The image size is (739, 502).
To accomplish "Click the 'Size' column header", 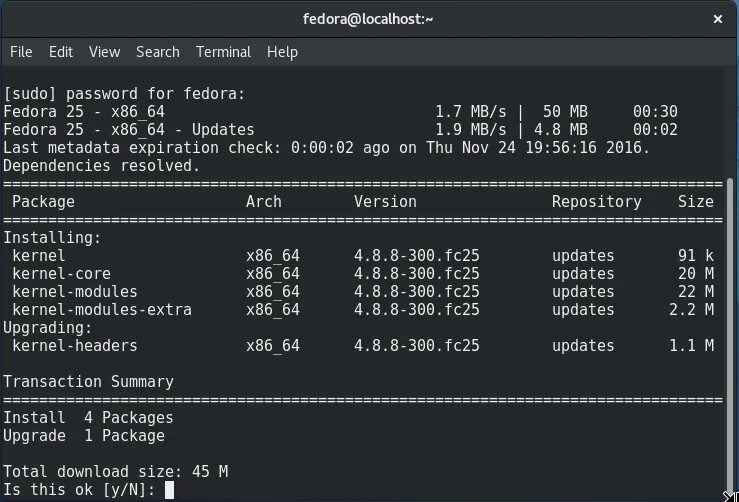I will [x=696, y=202].
